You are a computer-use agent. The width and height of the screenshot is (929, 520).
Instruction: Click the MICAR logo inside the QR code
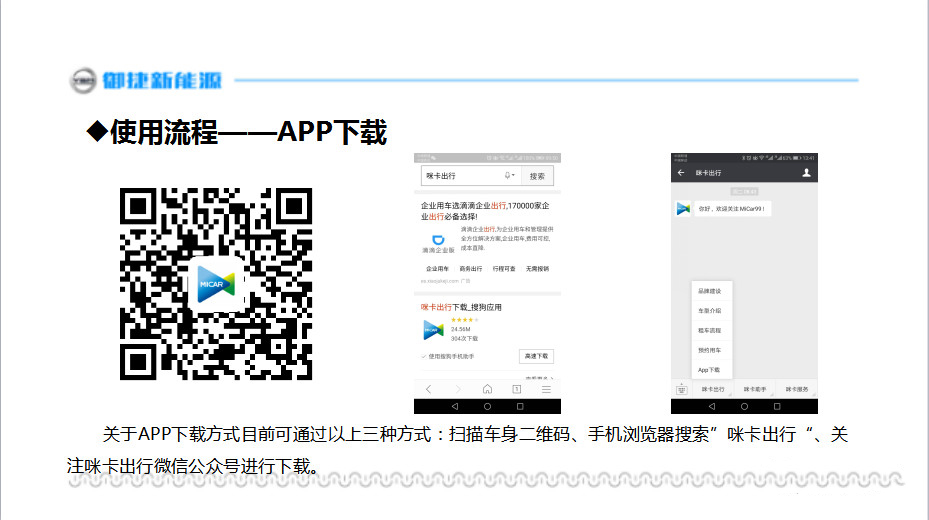pos(216,284)
